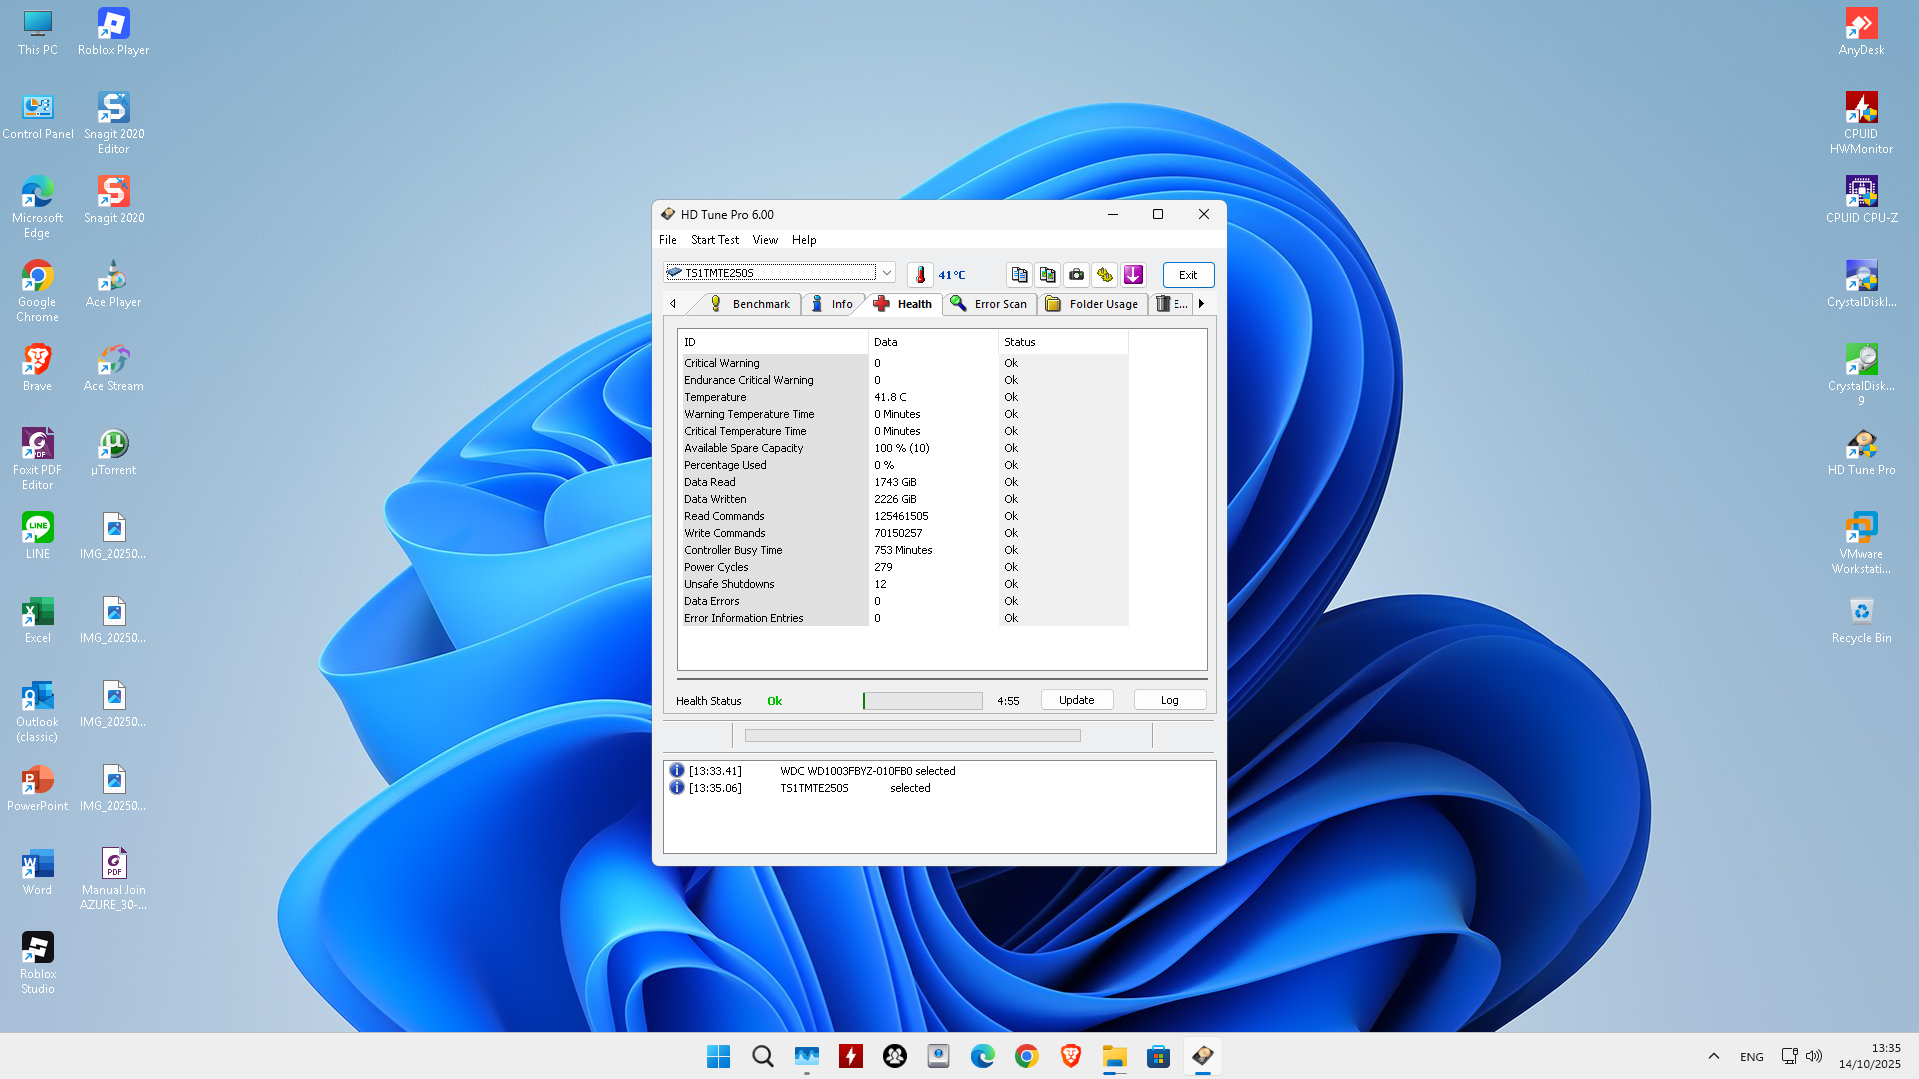Show hidden system tray icons

(x=1713, y=1056)
